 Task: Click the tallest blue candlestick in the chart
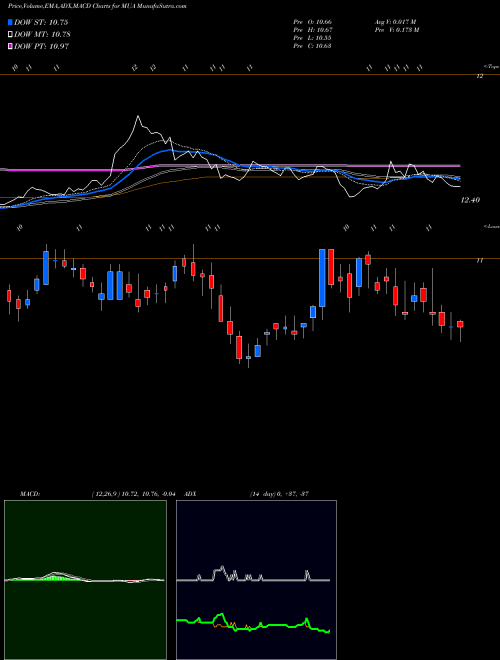click(322, 278)
